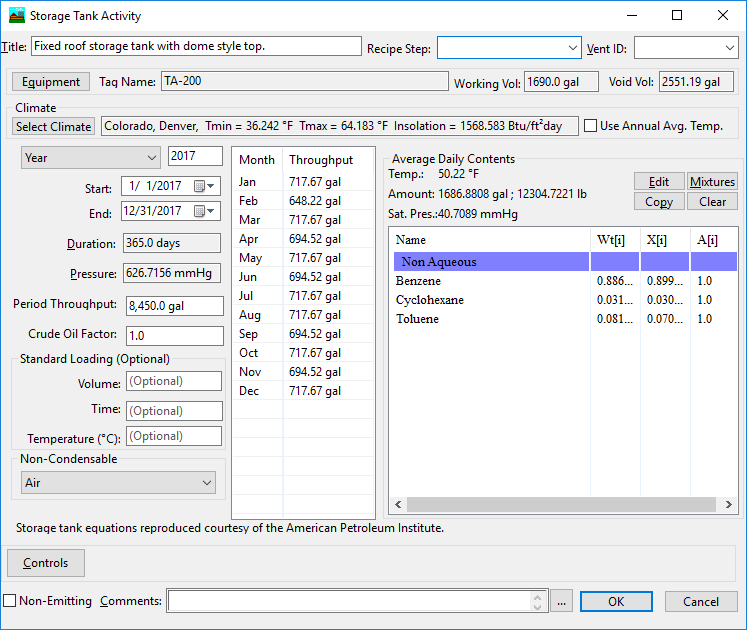This screenshot has width=747, height=630.
Task: Select the Sep throughput cell
Action: point(328,334)
